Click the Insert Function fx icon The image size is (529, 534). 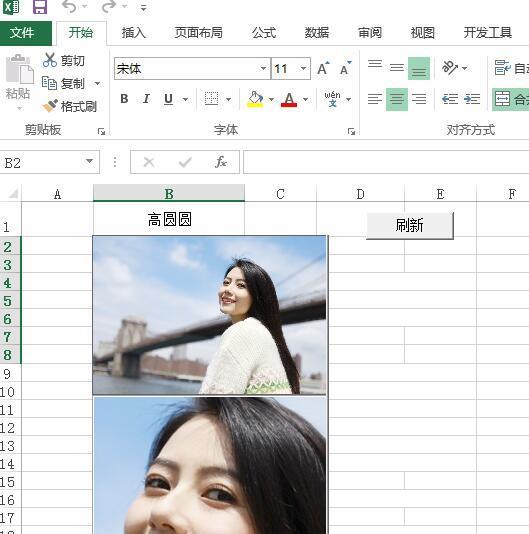pos(220,162)
